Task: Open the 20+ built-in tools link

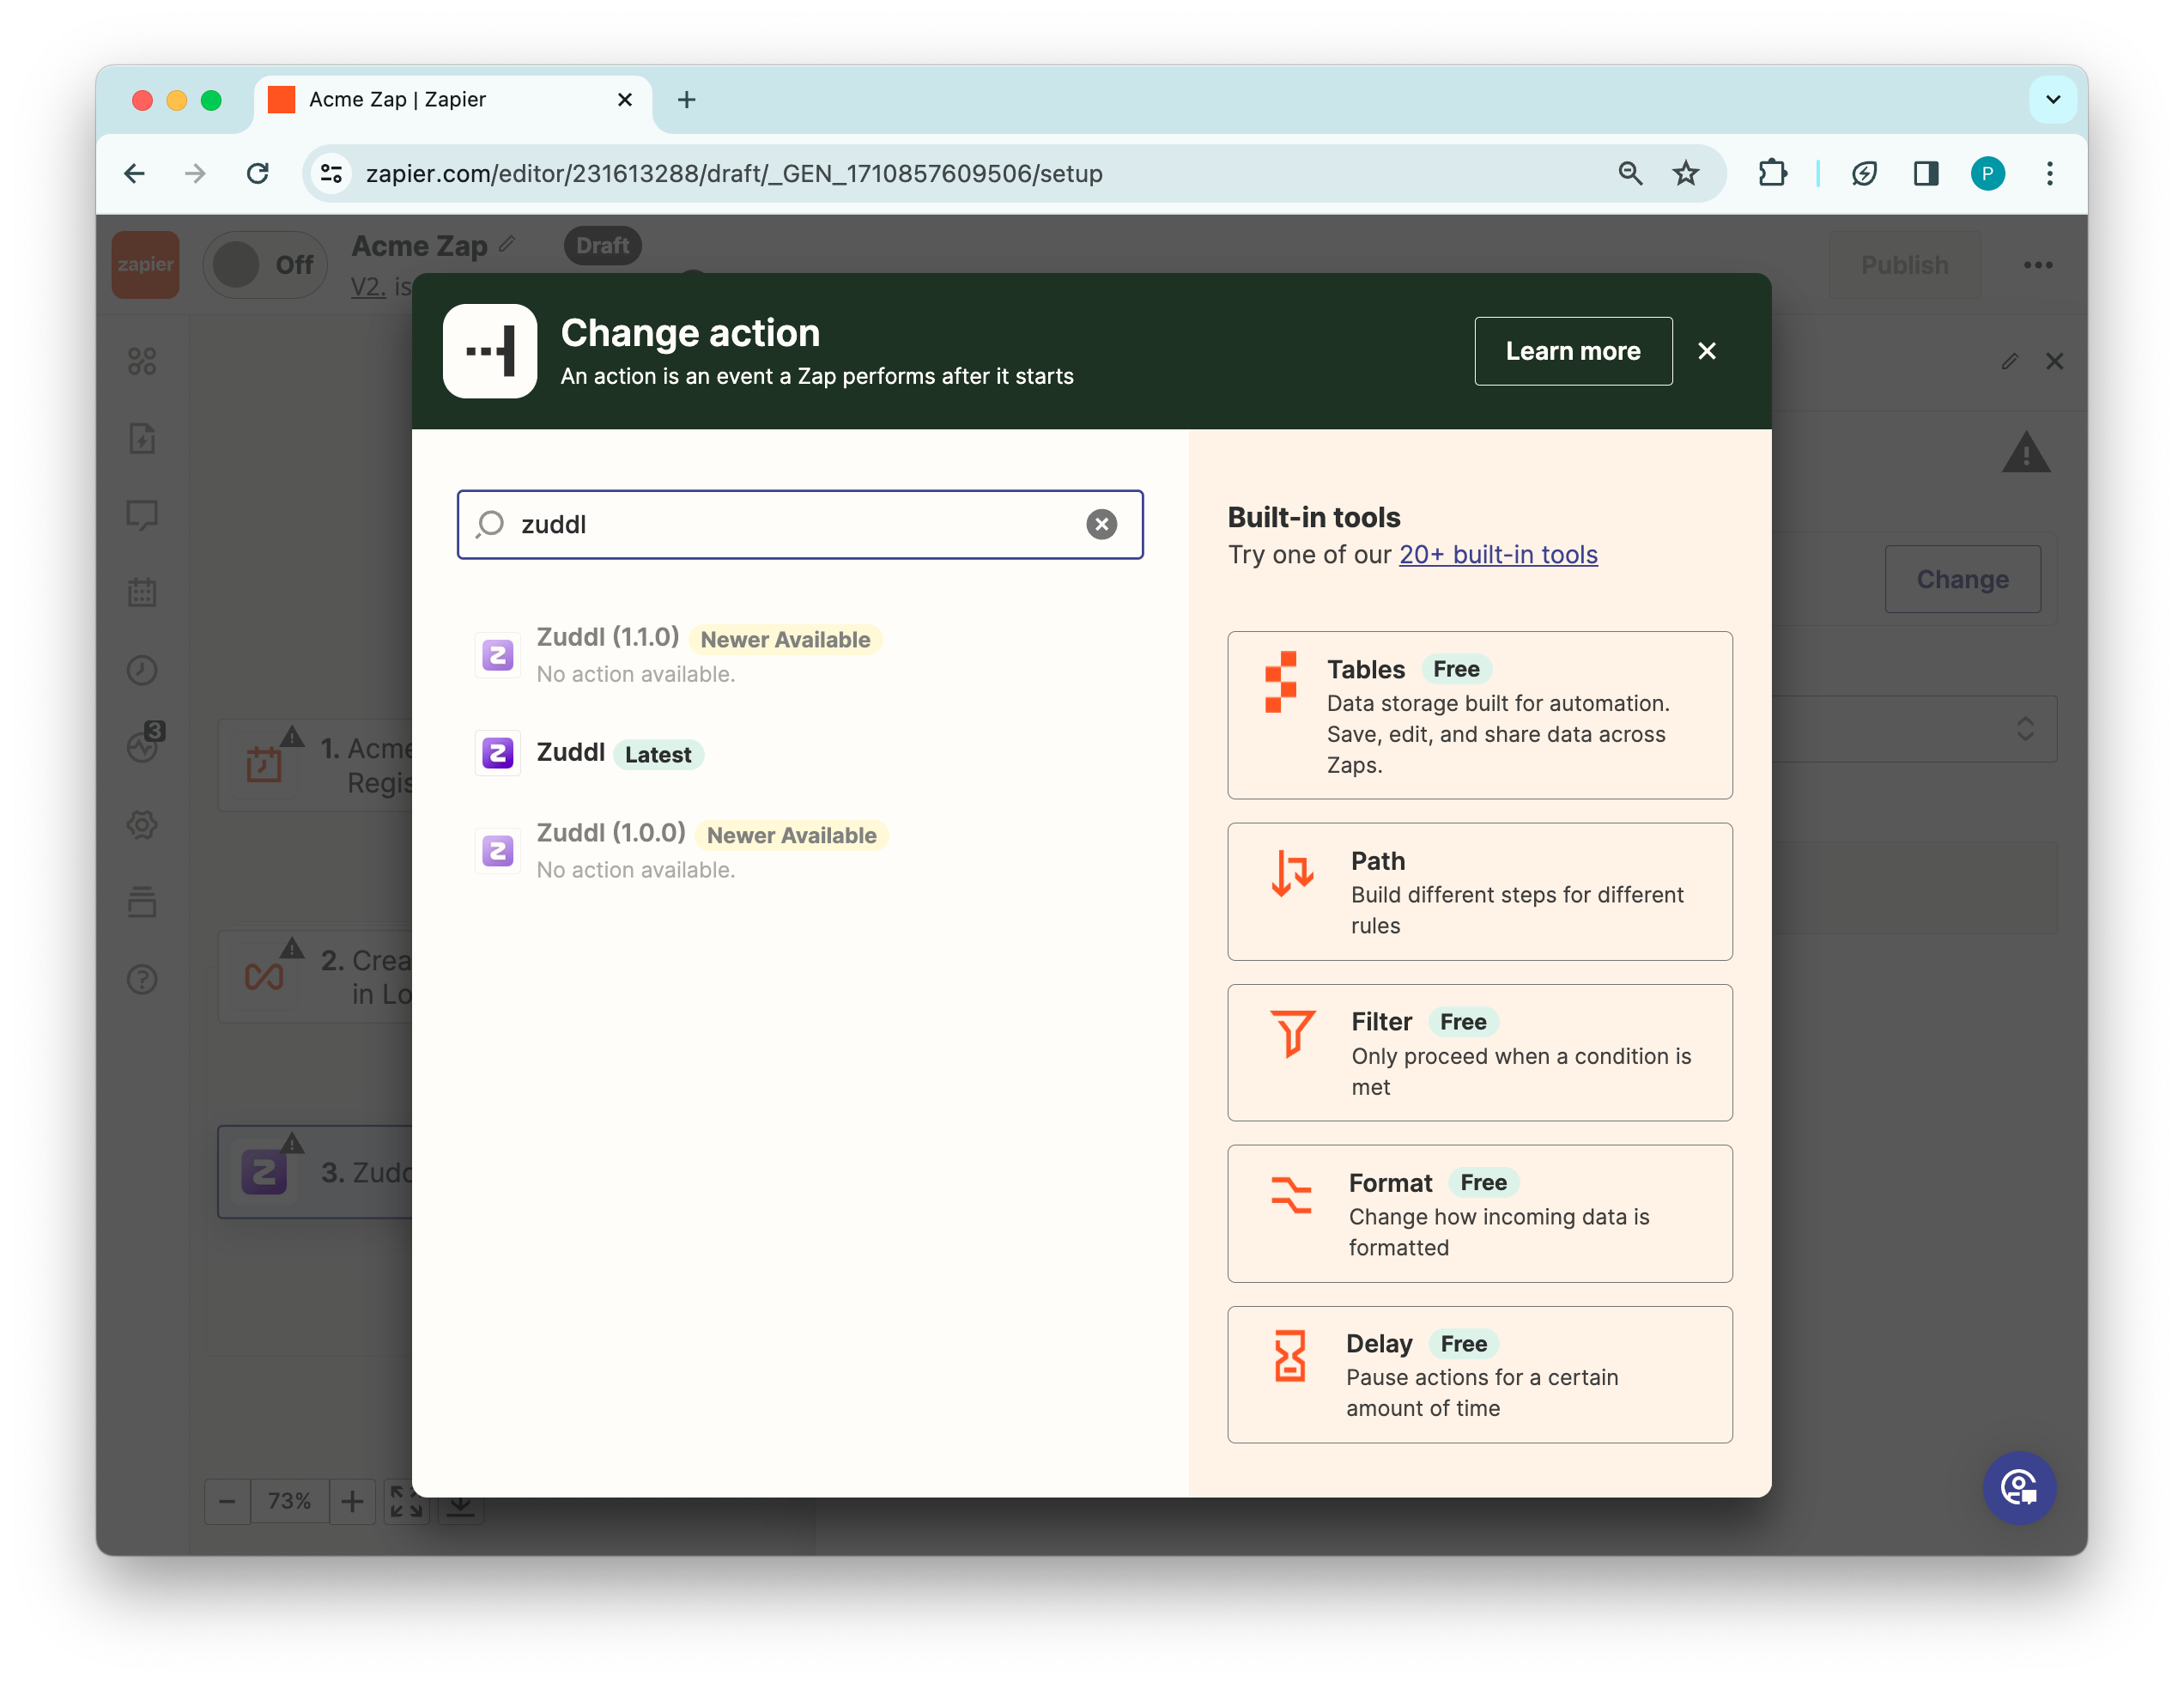Action: (1497, 554)
